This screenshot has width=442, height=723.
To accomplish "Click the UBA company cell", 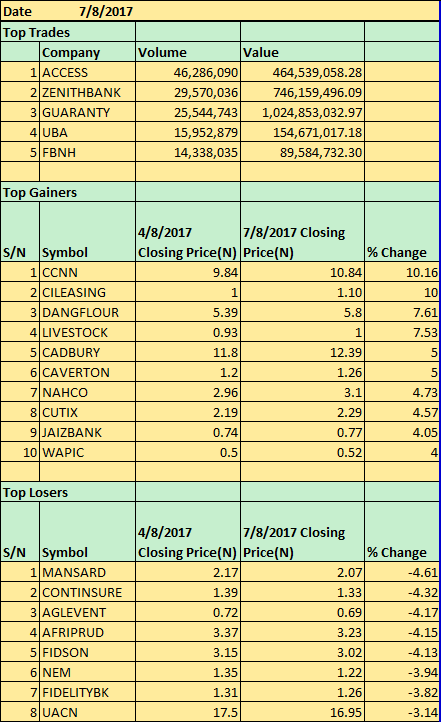I will coord(88,132).
